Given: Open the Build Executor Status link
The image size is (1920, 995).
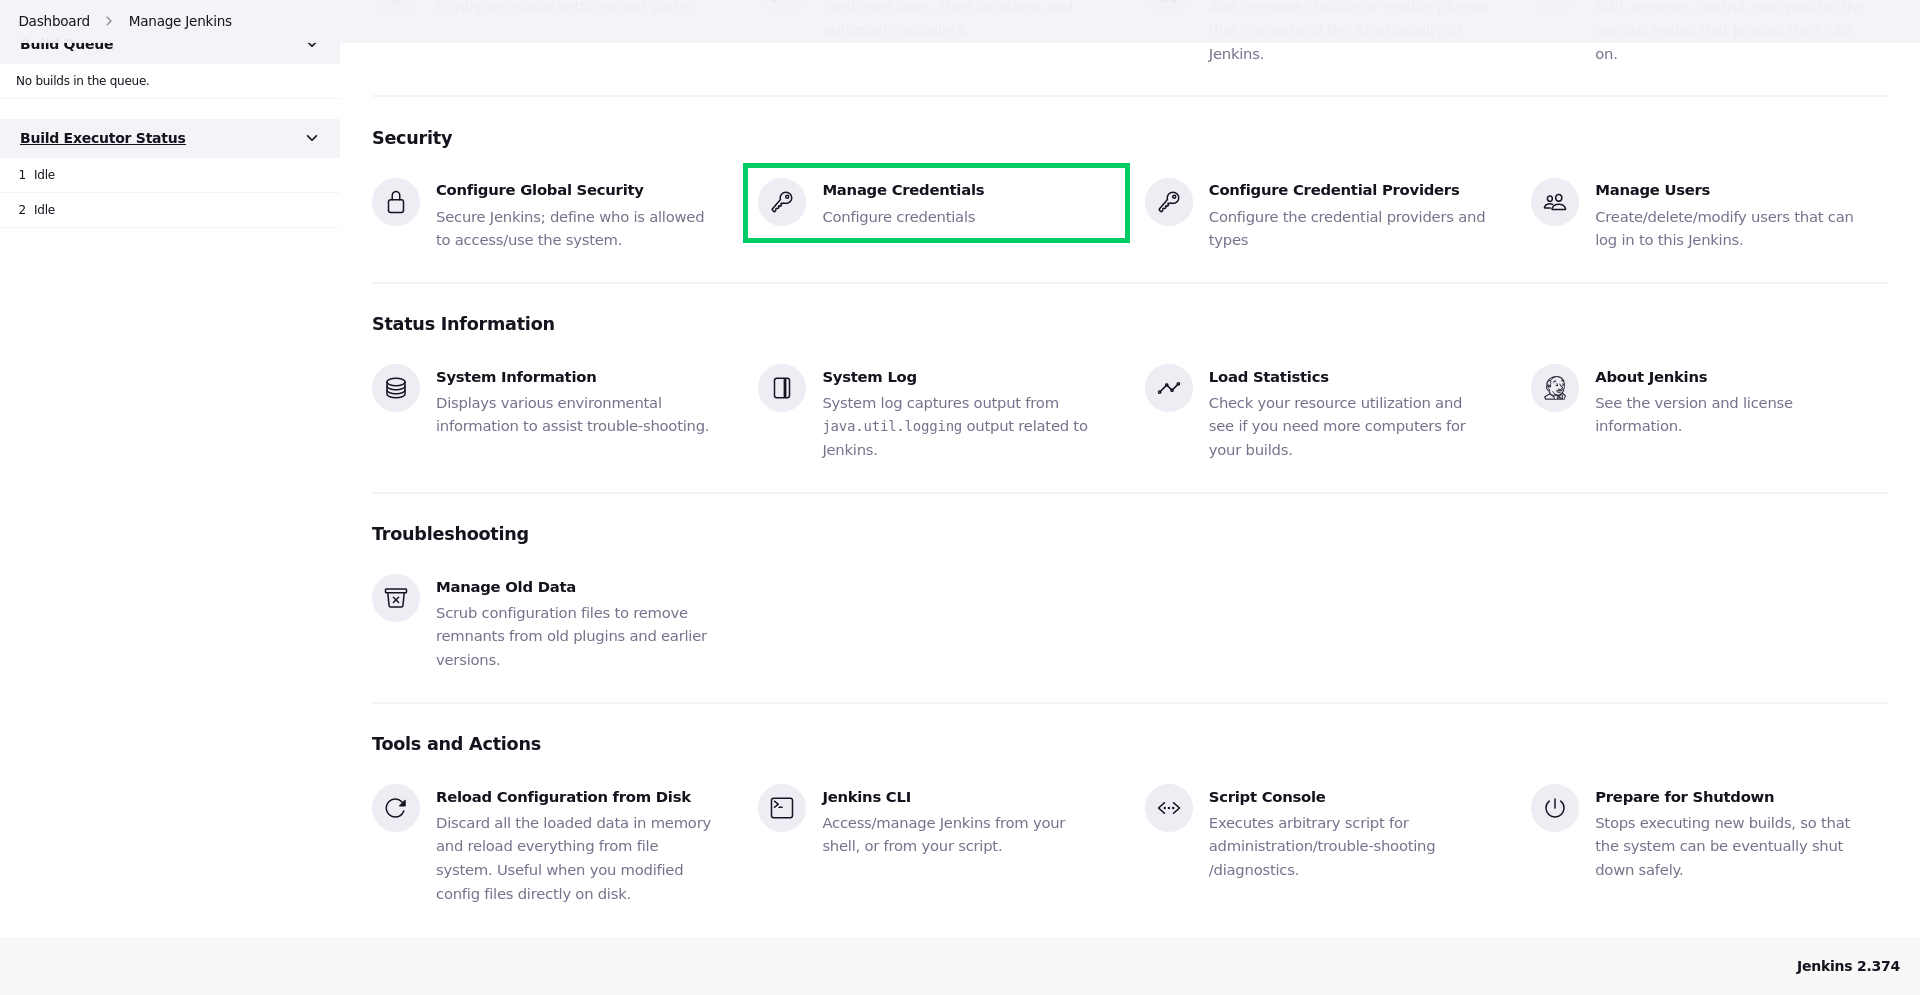Looking at the screenshot, I should (x=103, y=138).
